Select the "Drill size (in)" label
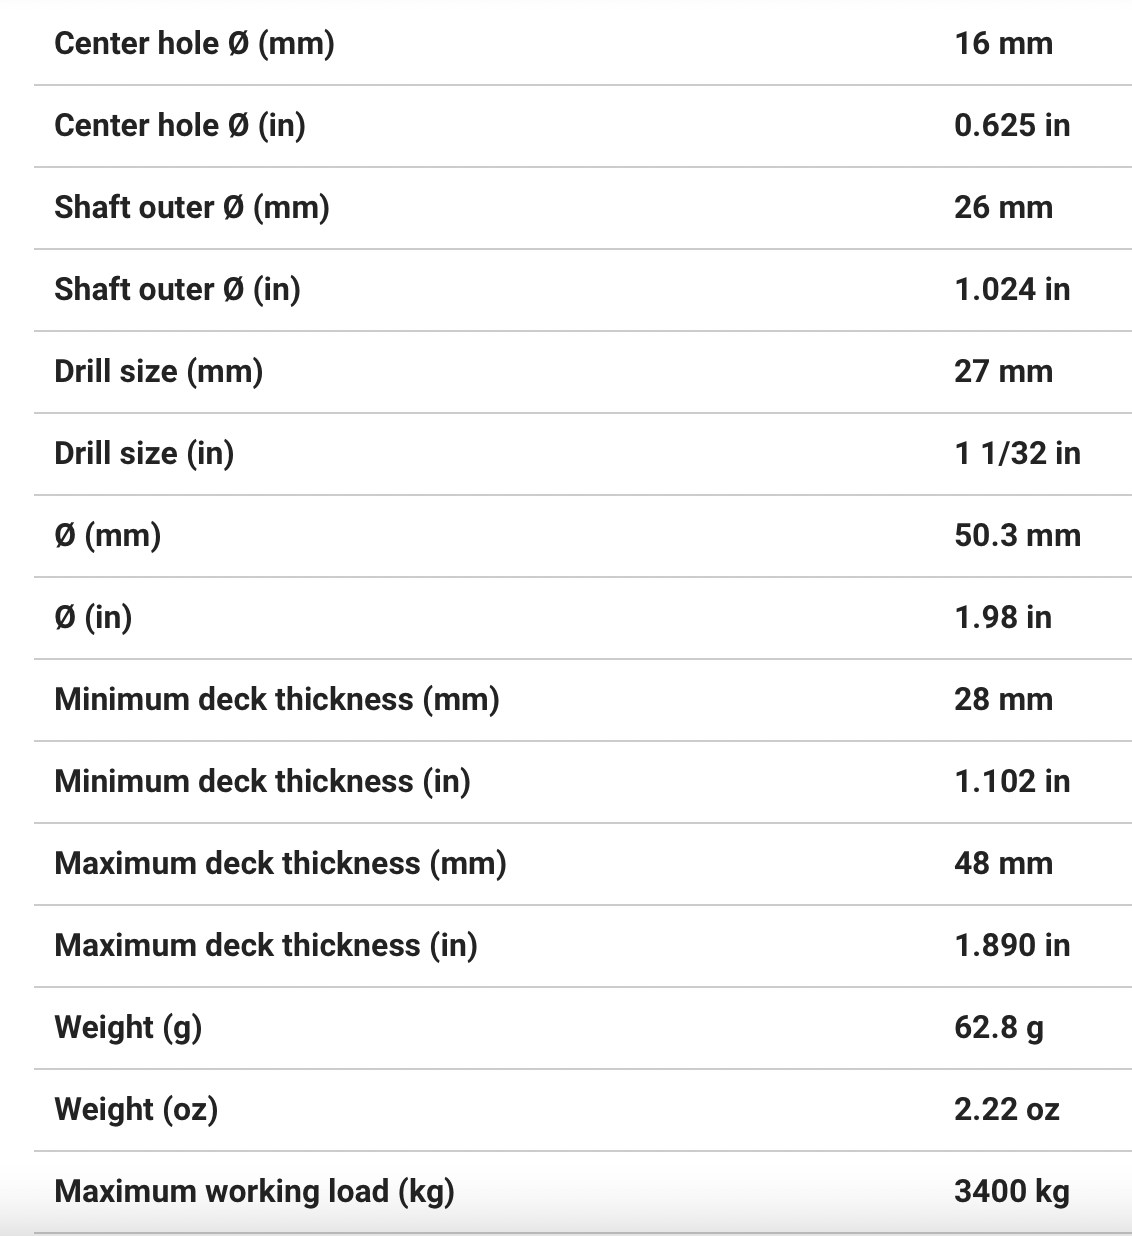Viewport: 1132px width, 1236px height. click(x=144, y=454)
